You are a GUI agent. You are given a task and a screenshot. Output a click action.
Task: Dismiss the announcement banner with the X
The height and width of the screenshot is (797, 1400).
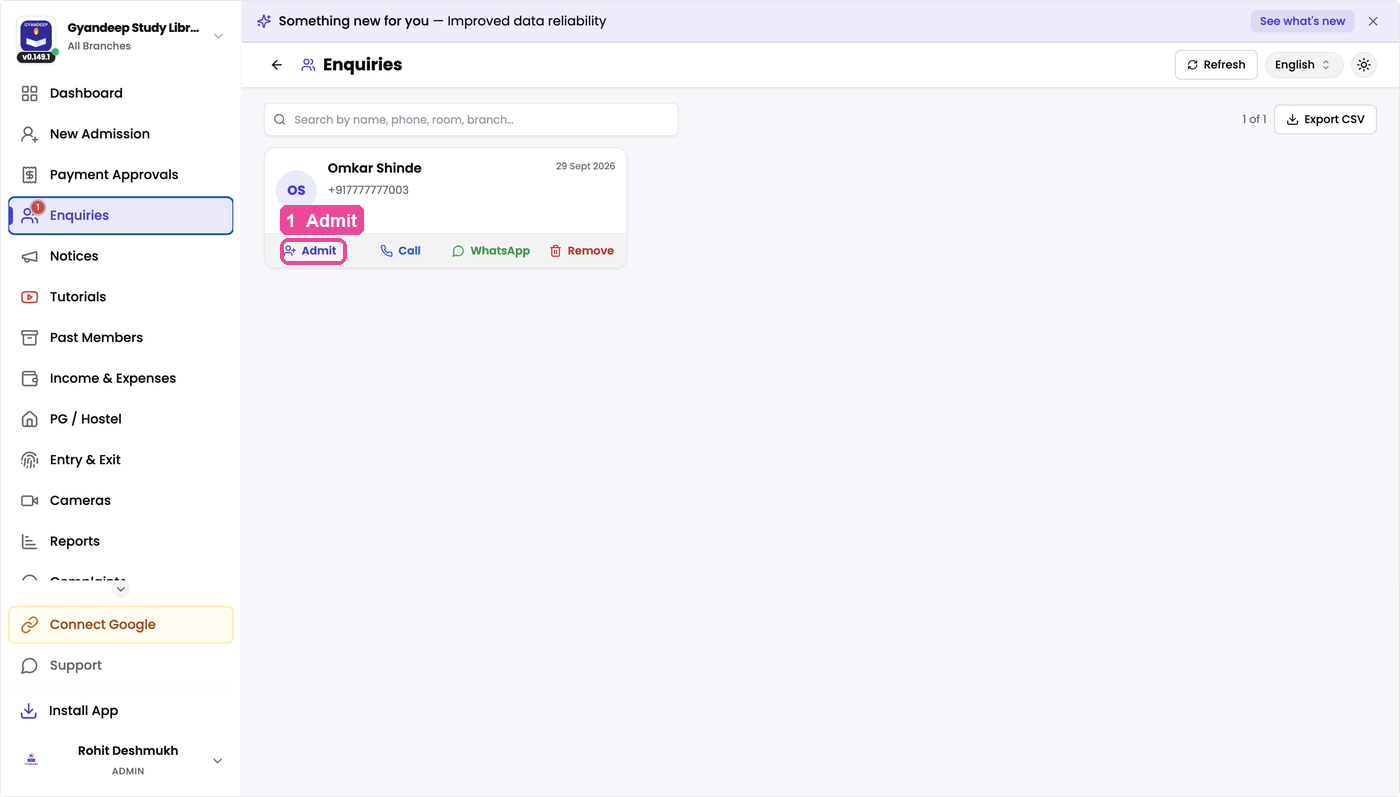pos(1373,21)
